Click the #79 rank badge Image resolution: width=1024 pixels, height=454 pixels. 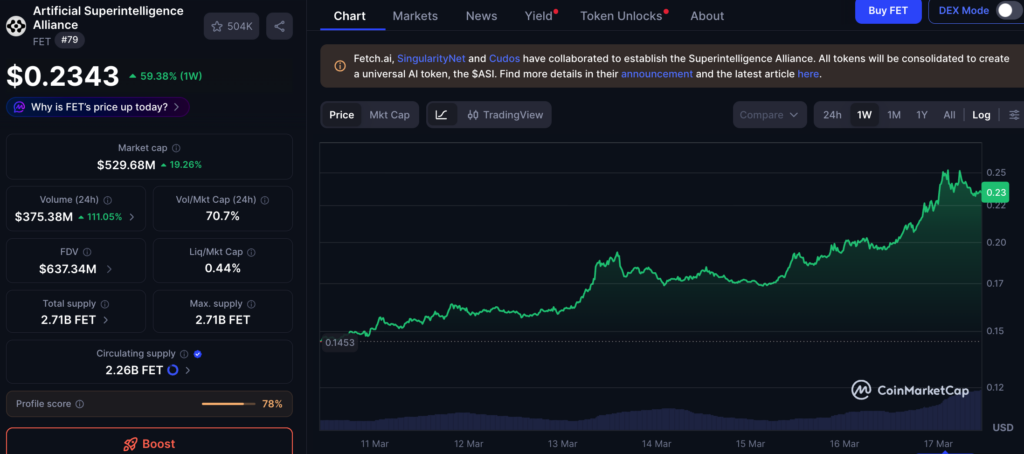pos(70,41)
